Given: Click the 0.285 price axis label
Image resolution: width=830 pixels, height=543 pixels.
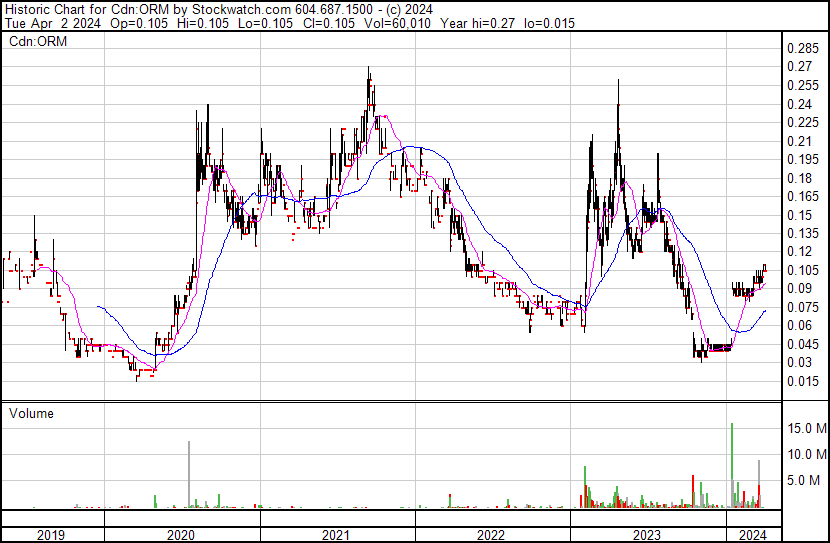Looking at the screenshot, I should tap(803, 49).
